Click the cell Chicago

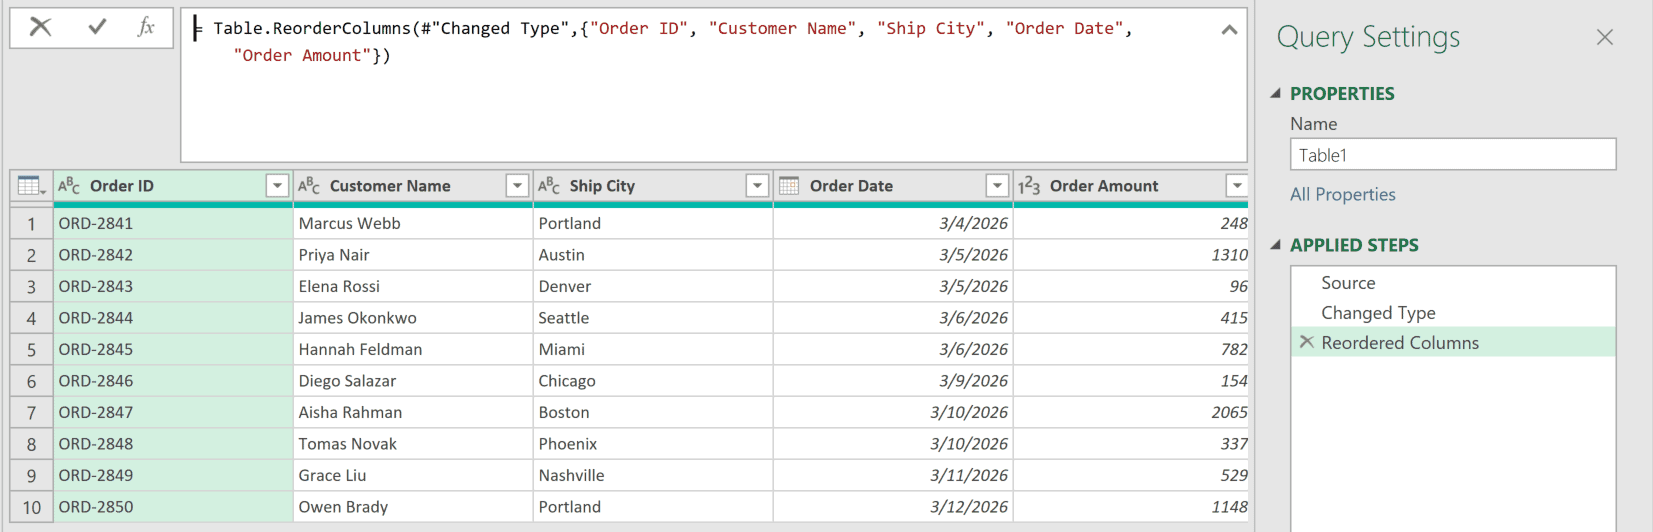pos(653,381)
